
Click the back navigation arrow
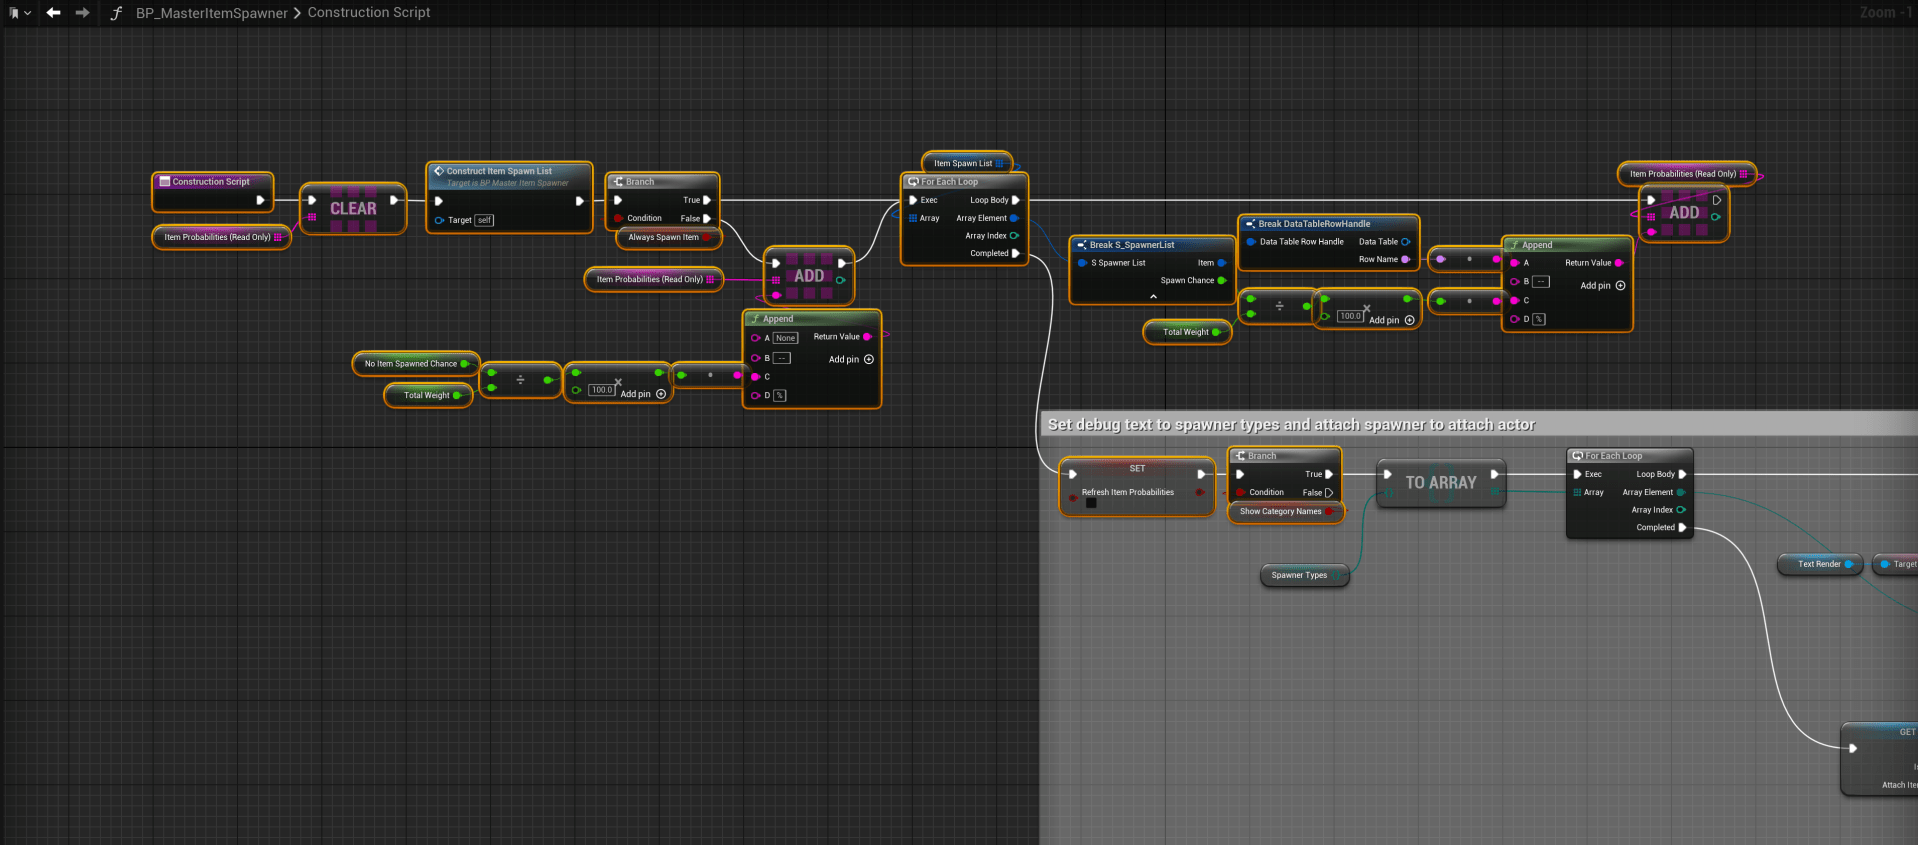coord(53,13)
